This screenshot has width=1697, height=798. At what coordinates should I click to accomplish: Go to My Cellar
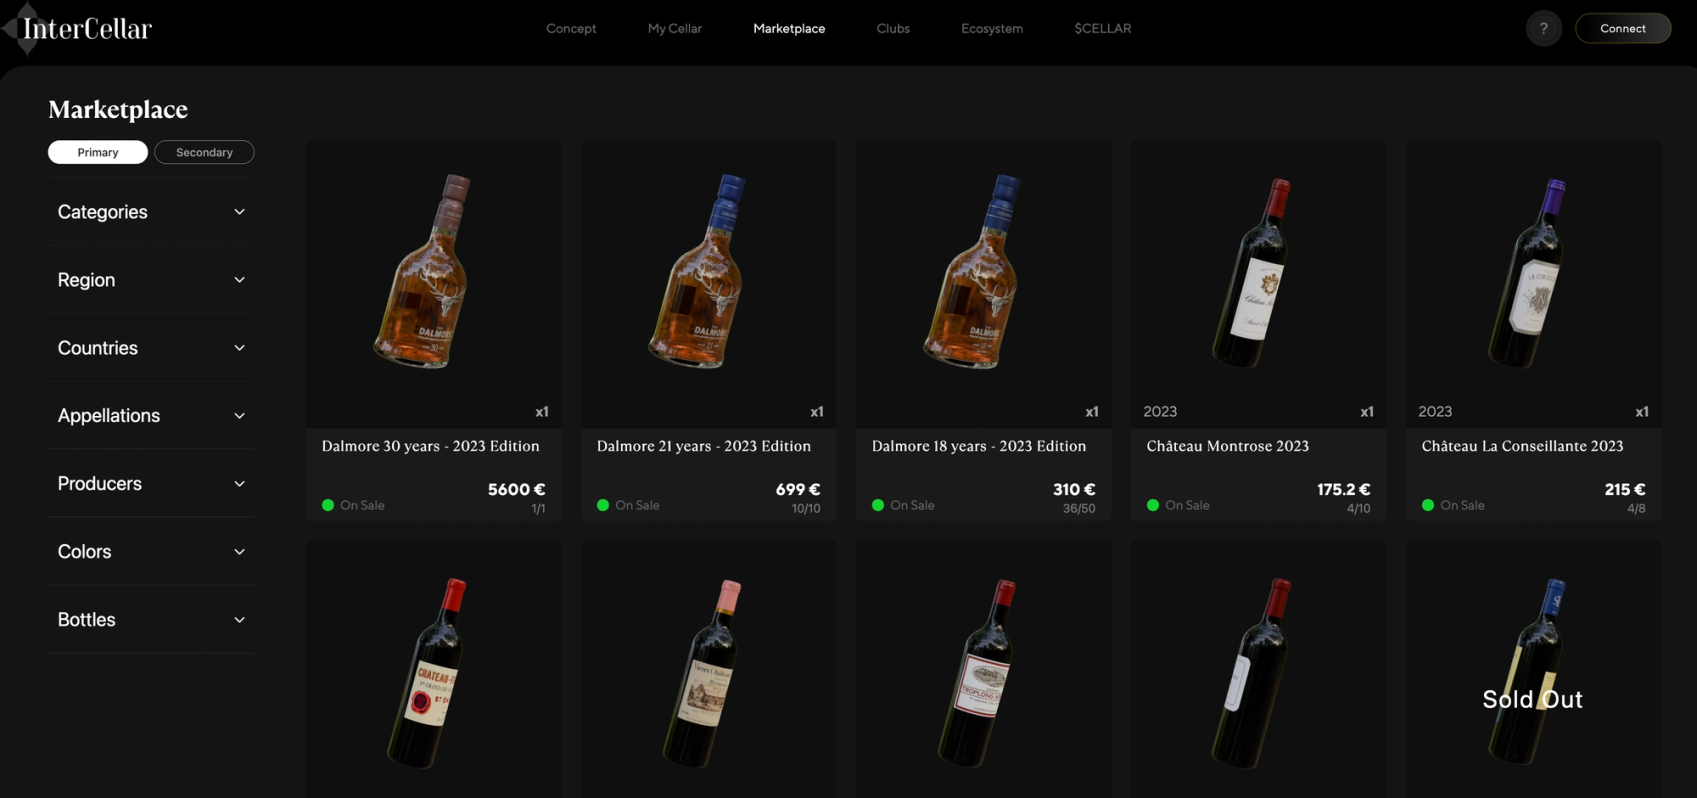675,29
